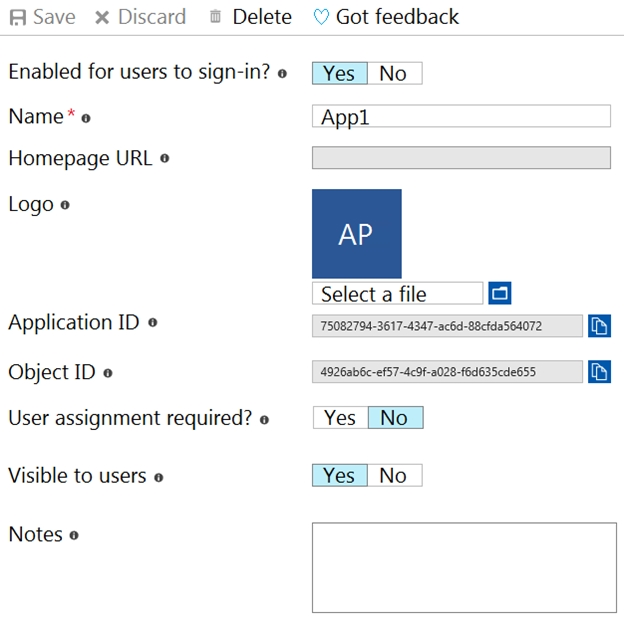Image resolution: width=624 pixels, height=619 pixels.
Task: Click inside the Notes text area
Action: click(464, 566)
